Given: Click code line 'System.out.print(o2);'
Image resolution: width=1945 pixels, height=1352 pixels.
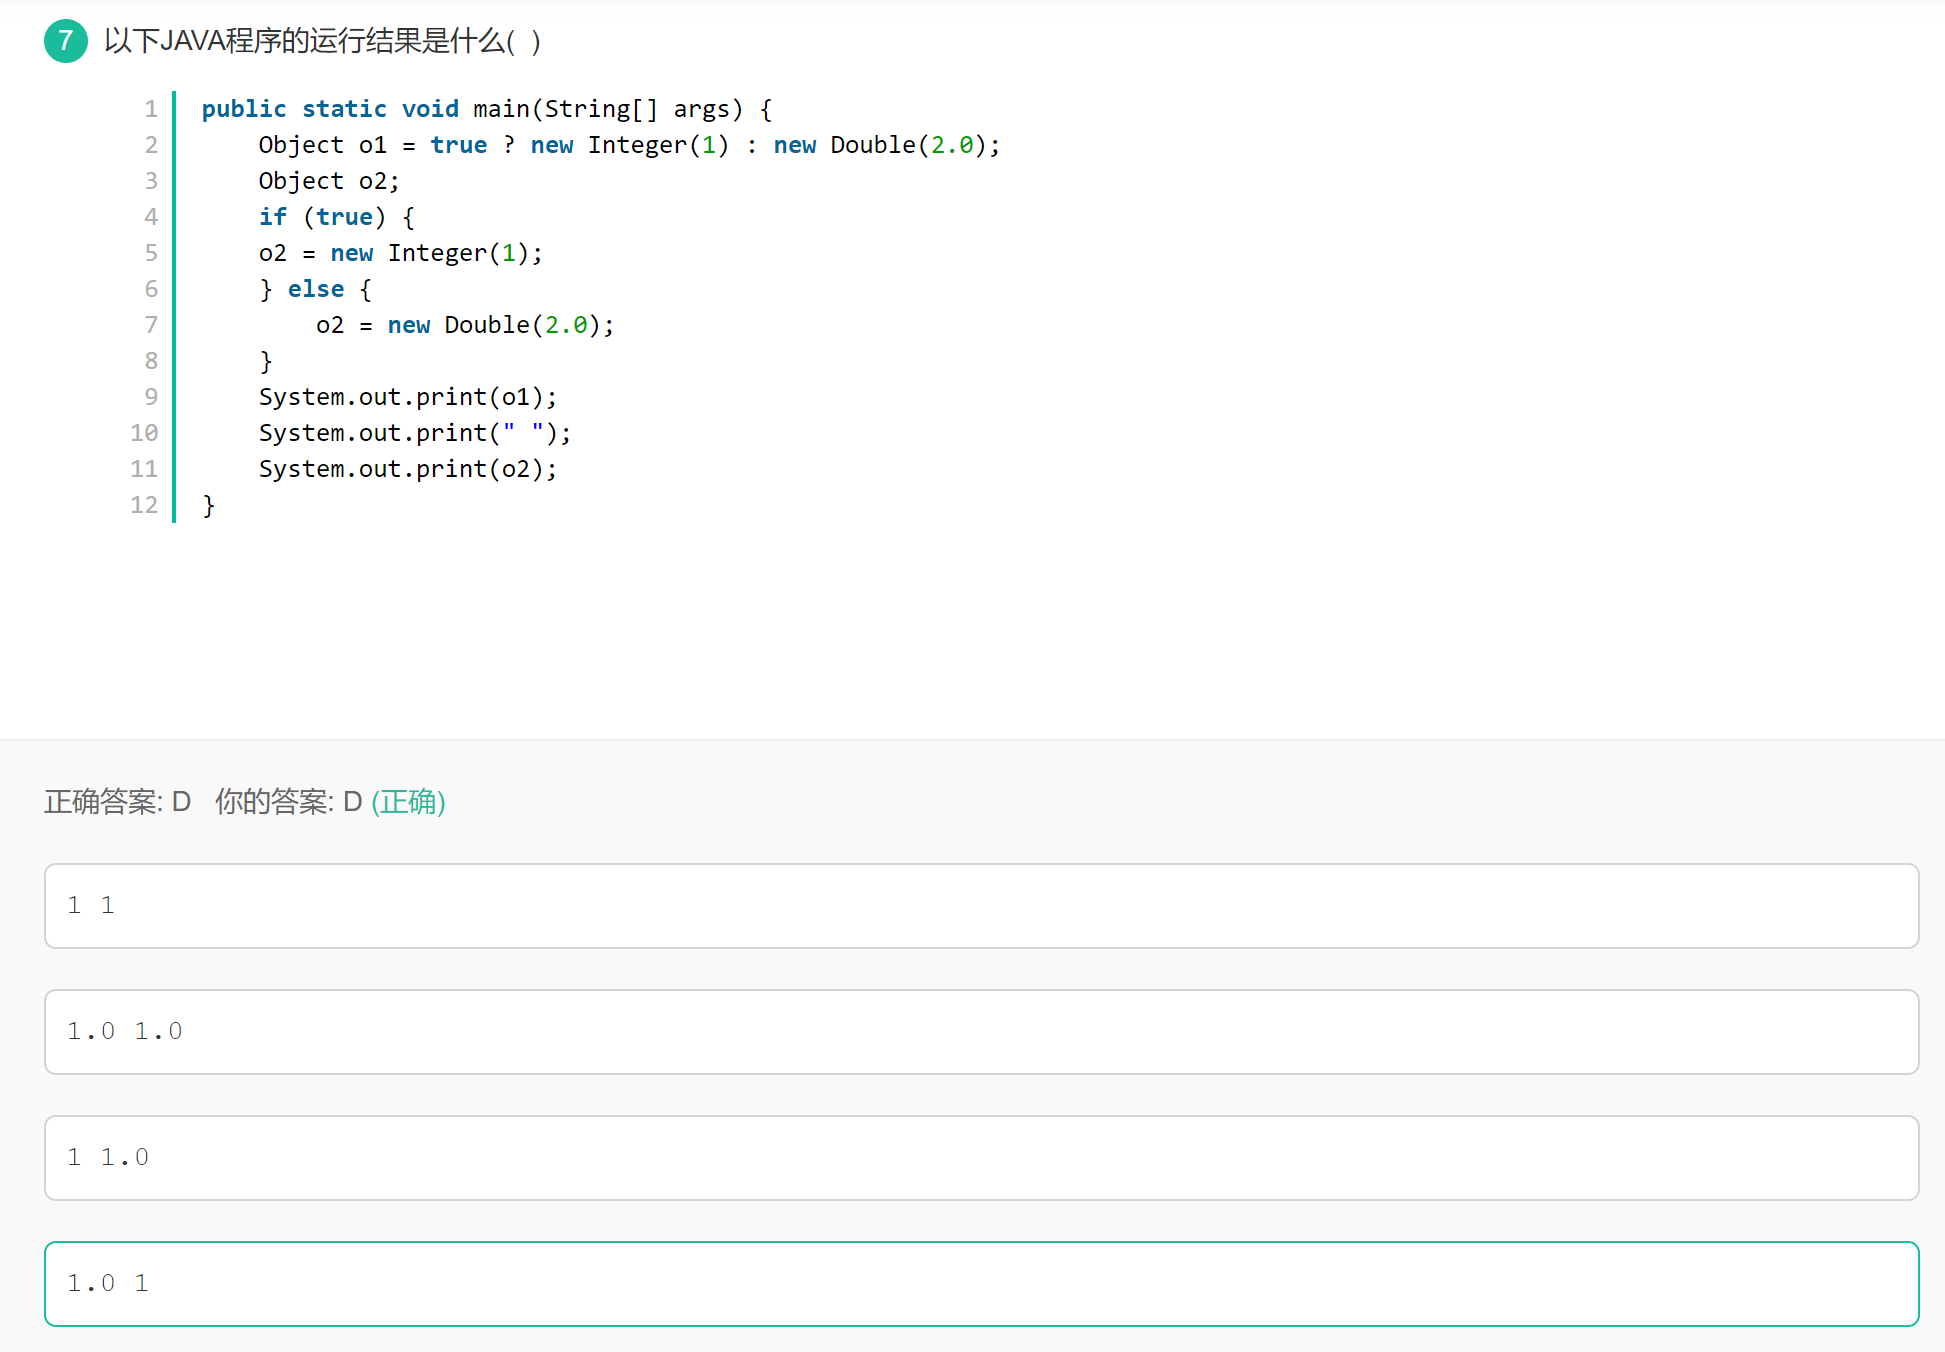Looking at the screenshot, I should coord(408,469).
